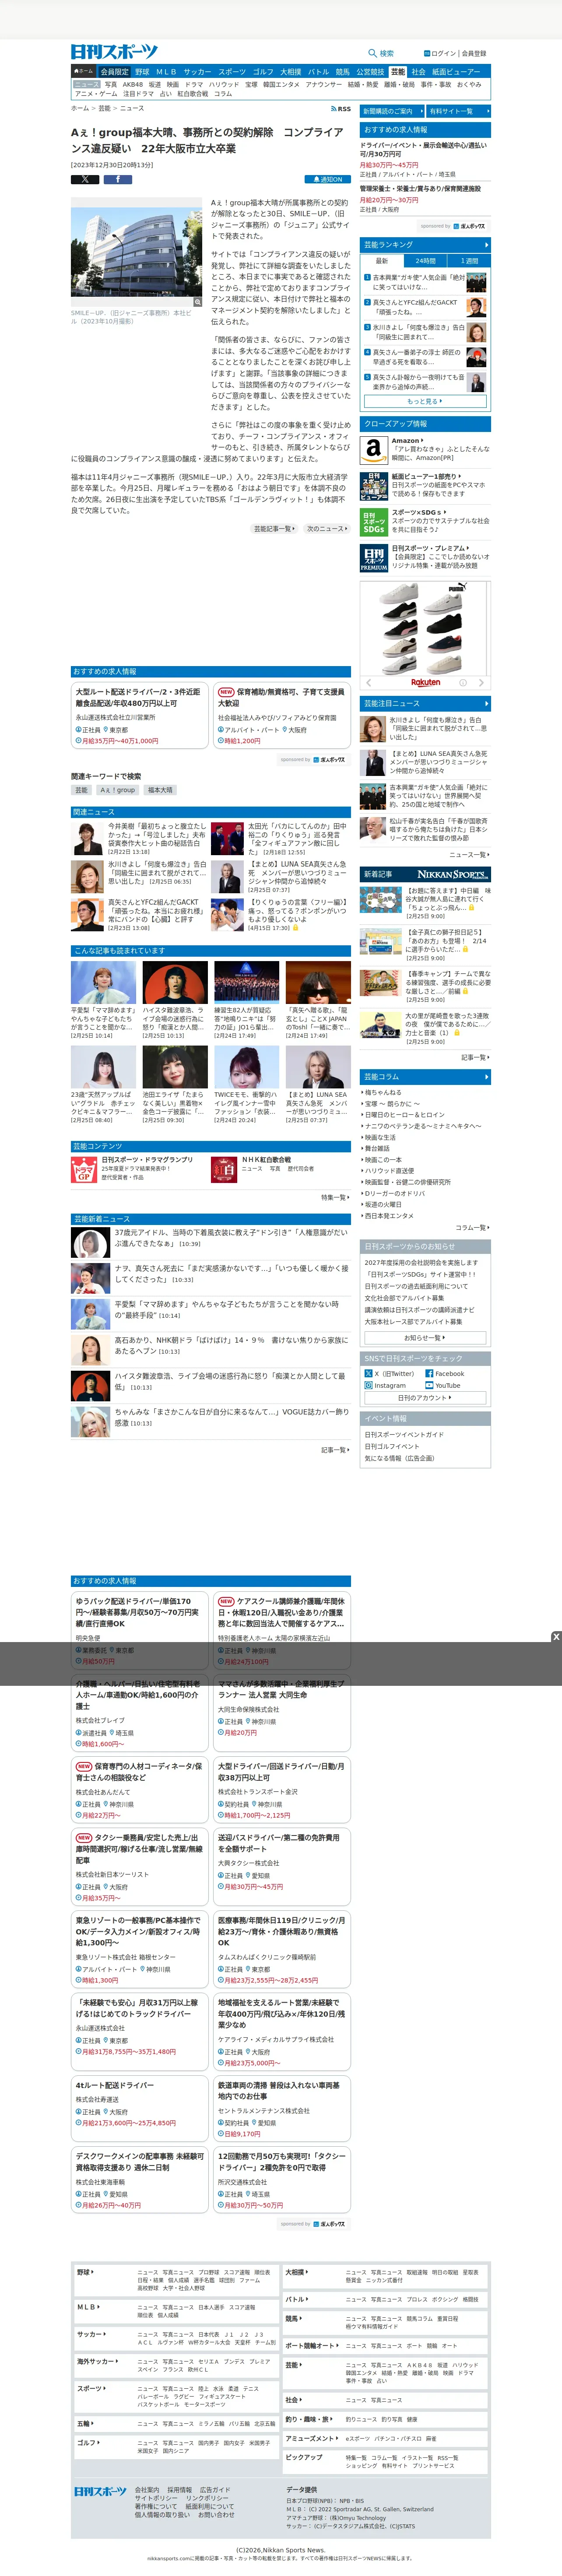Open the 日刊スポーツ PREMIUM icon
The image size is (562, 2576).
coord(373,559)
